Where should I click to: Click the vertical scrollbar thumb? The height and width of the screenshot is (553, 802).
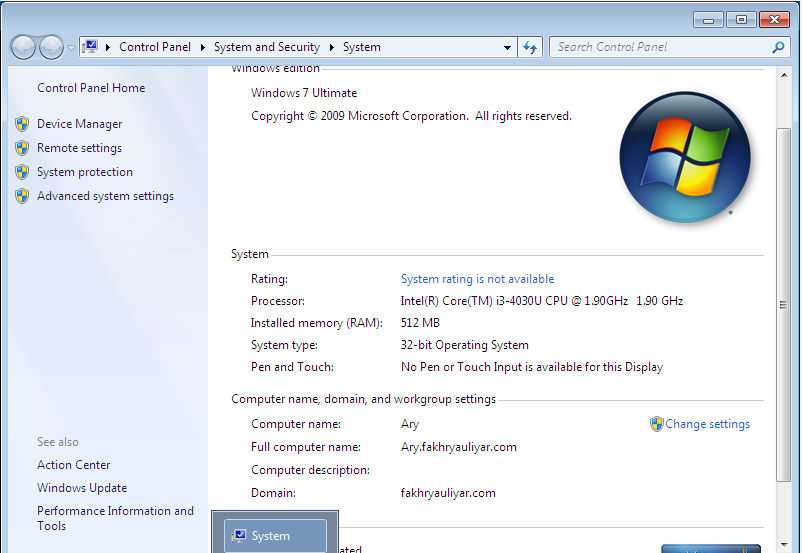(x=784, y=304)
